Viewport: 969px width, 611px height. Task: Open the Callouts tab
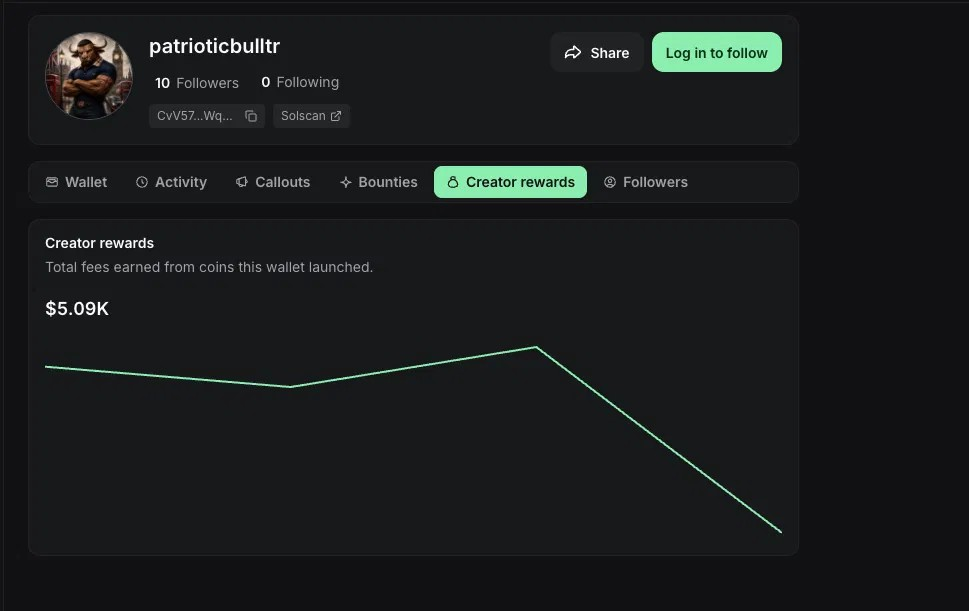[x=273, y=182]
